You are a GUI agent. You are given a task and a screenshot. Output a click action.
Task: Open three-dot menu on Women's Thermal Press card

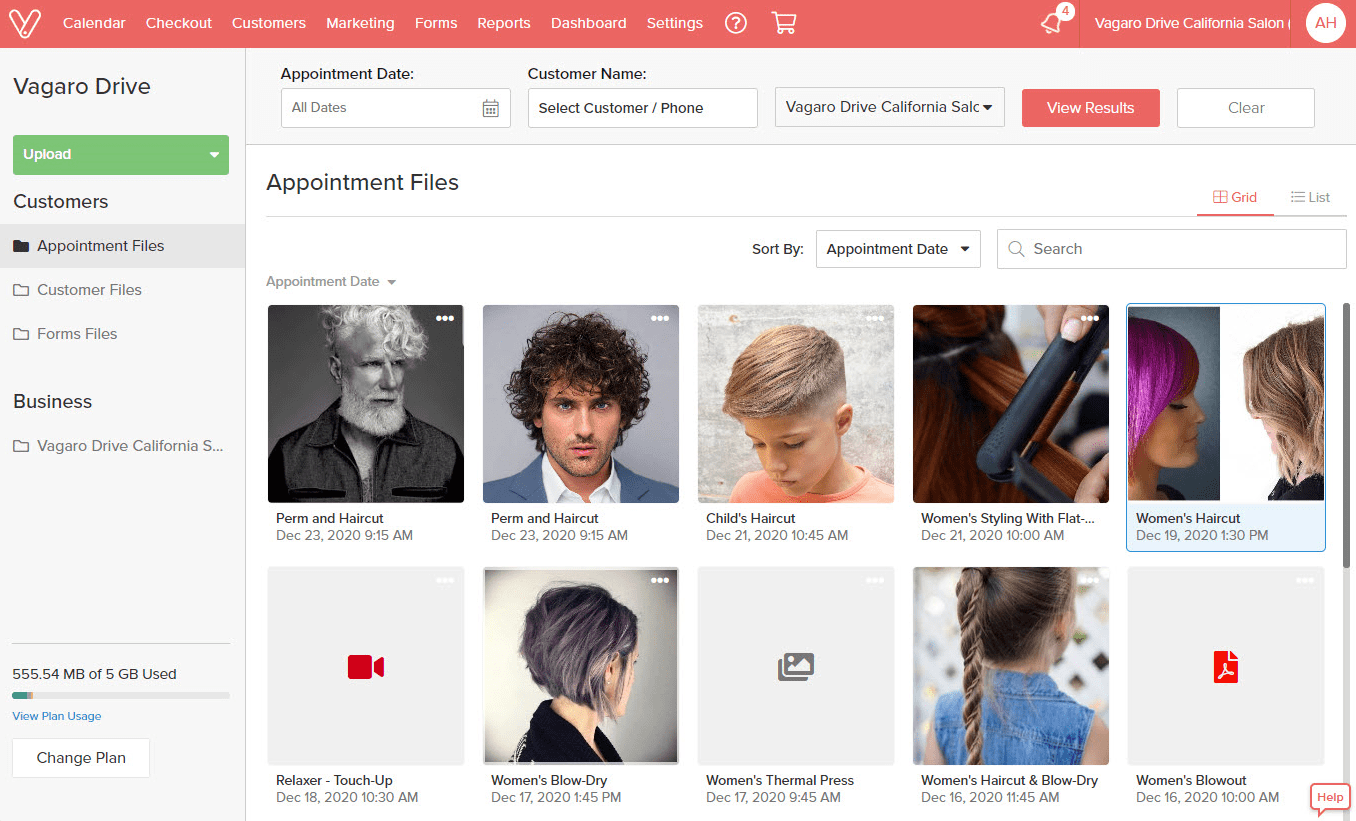tap(875, 580)
